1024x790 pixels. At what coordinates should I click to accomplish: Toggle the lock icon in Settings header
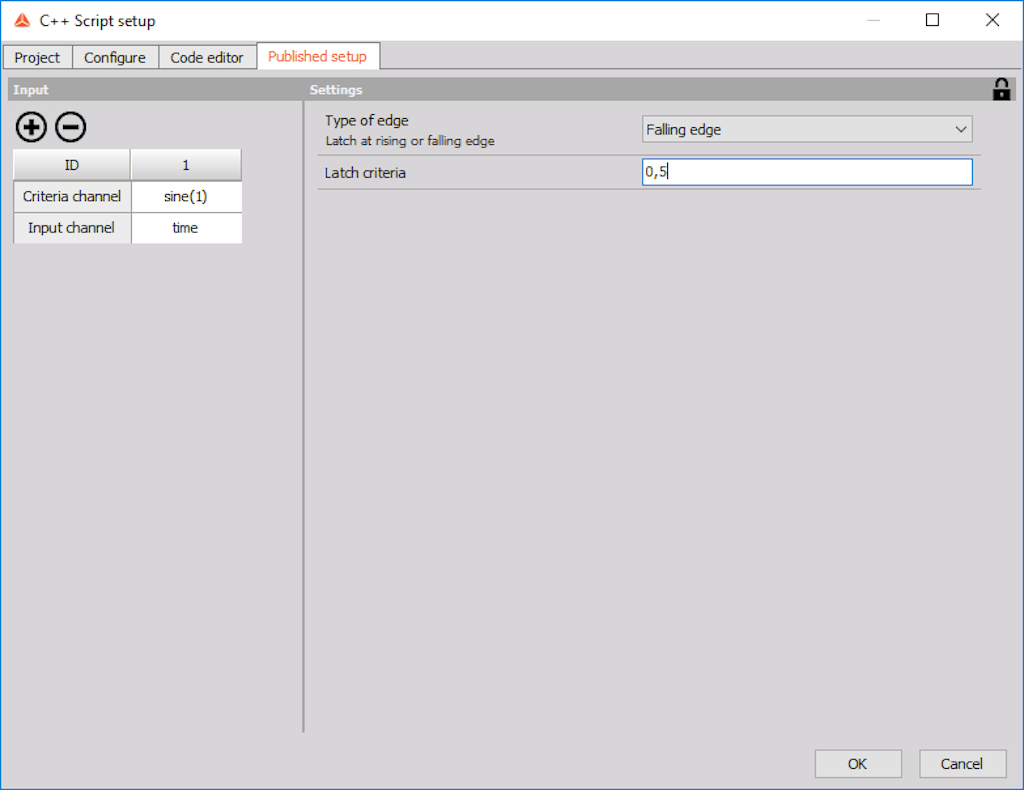coord(1001,89)
